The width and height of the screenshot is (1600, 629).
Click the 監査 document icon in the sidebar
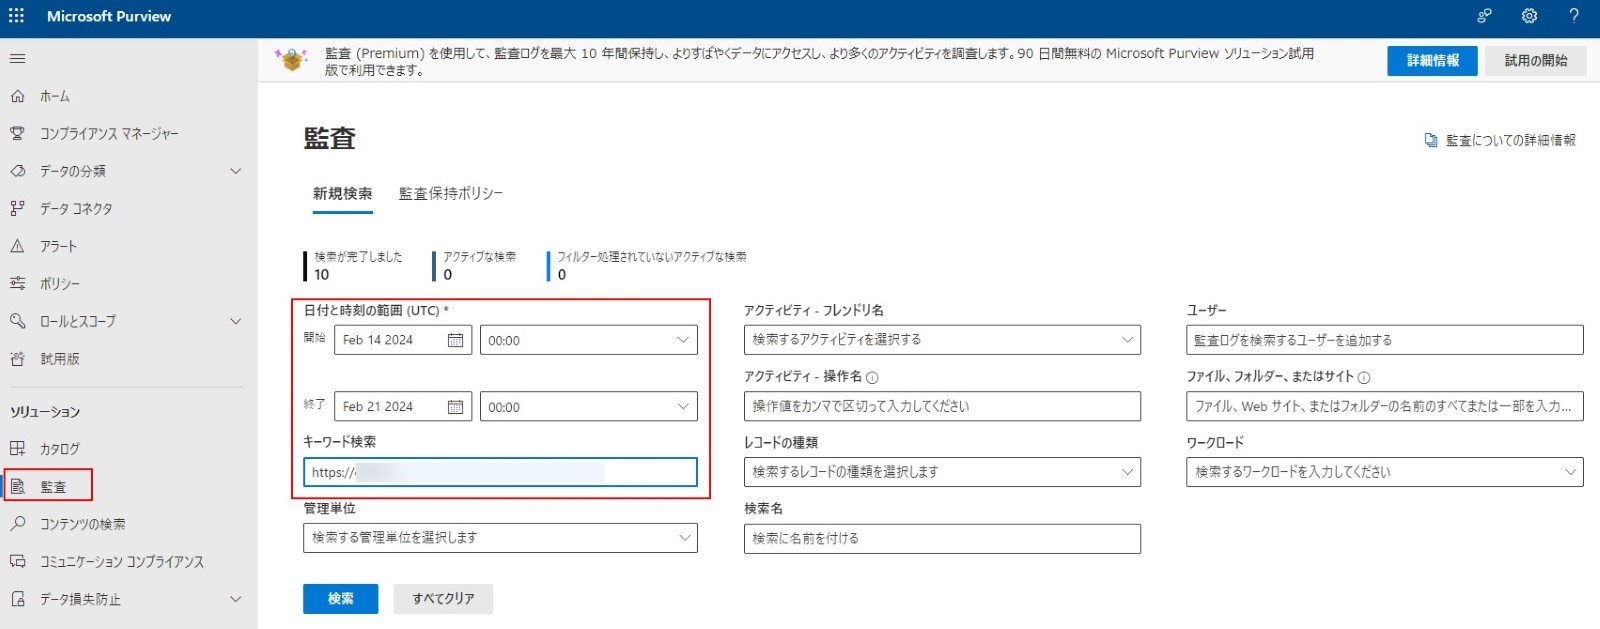coord(17,487)
